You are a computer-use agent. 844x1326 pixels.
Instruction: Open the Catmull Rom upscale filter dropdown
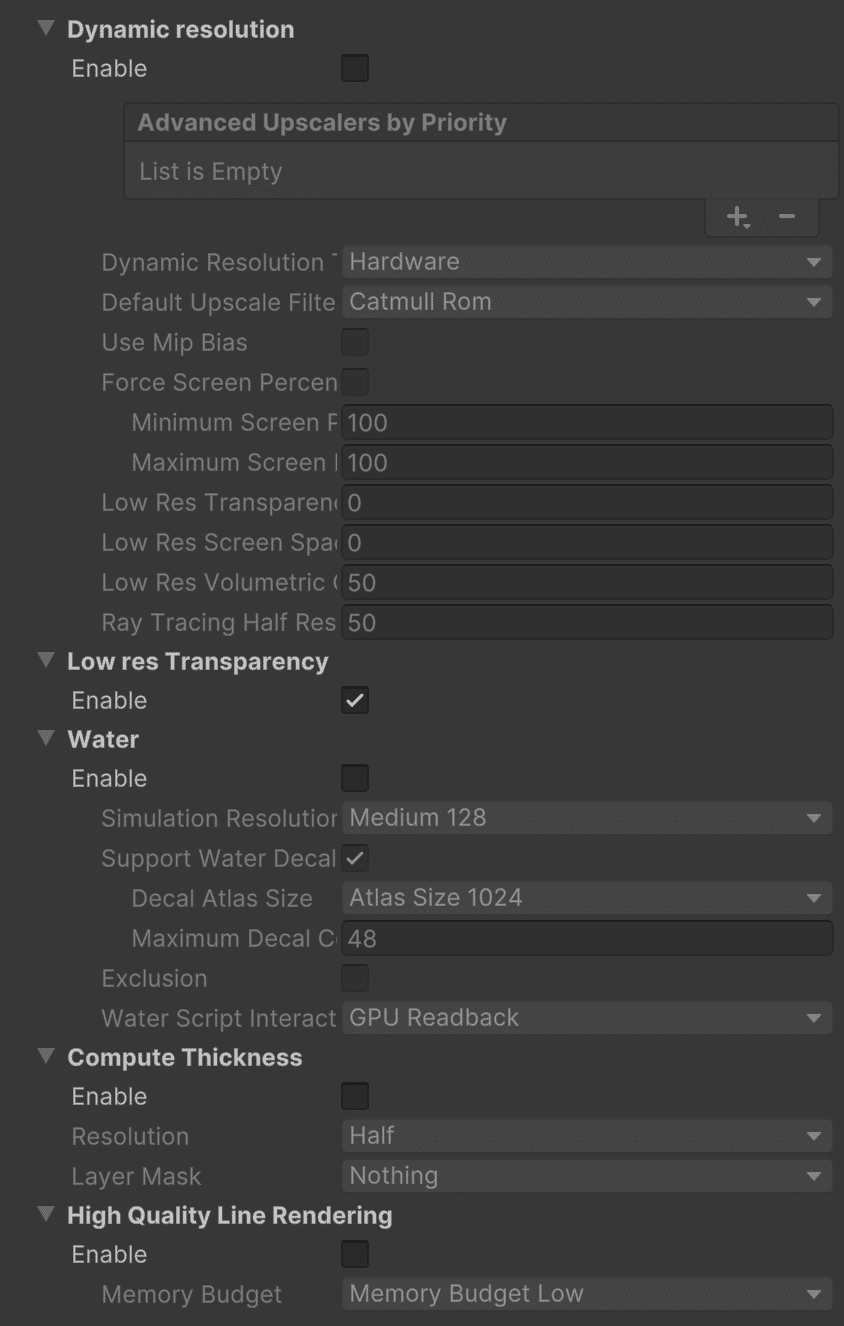tap(587, 302)
